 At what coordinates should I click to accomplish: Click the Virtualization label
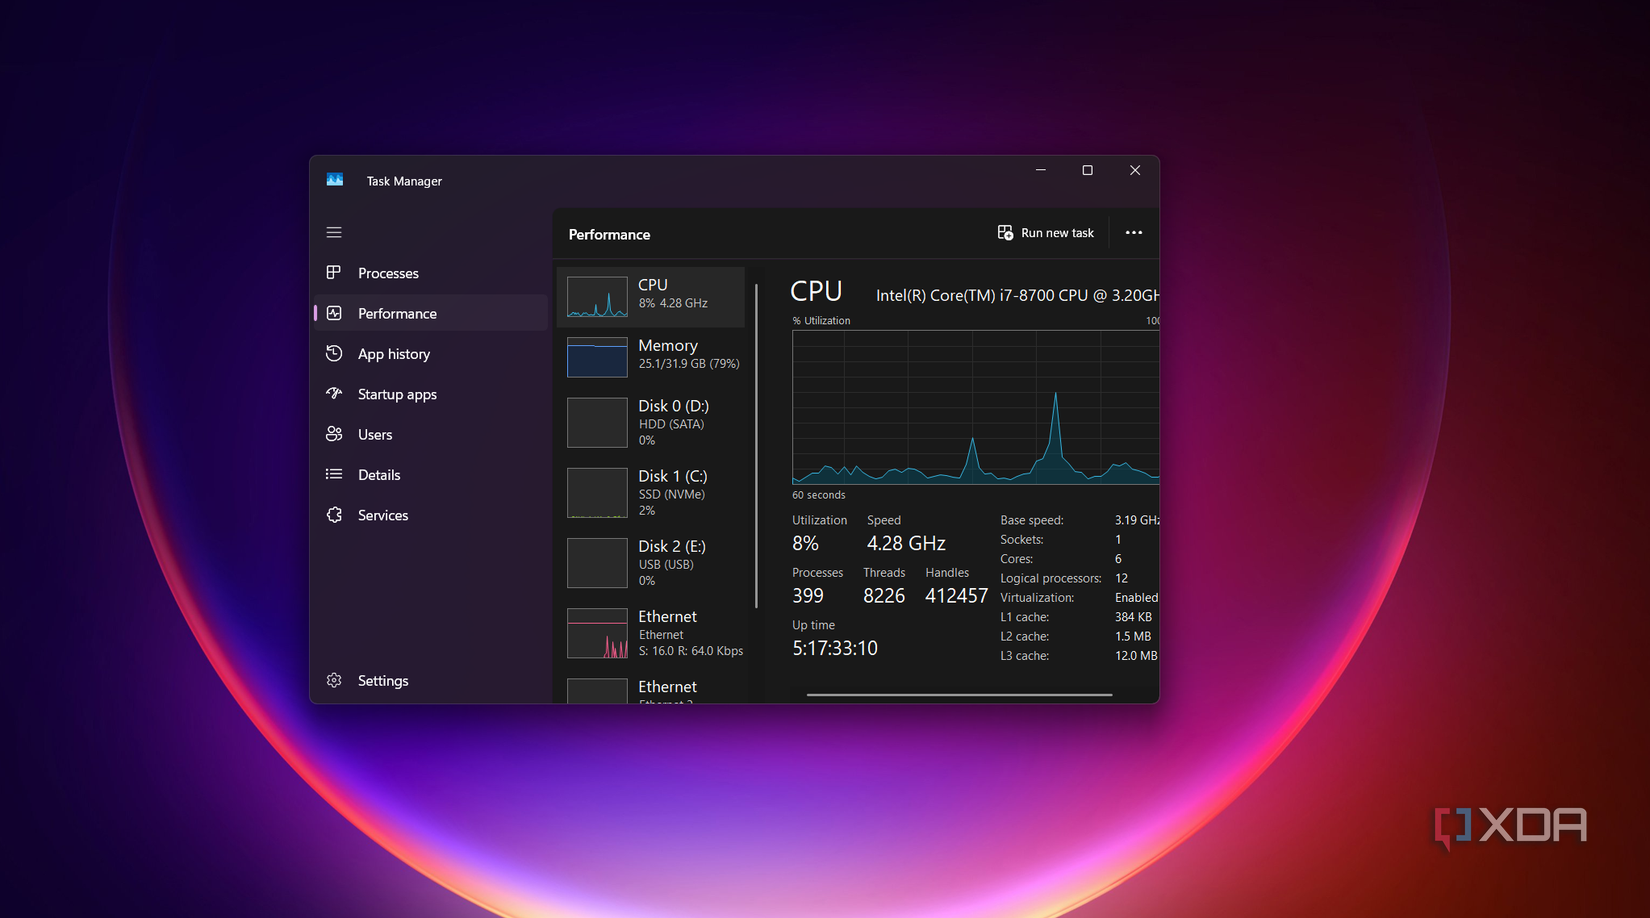coord(1037,598)
